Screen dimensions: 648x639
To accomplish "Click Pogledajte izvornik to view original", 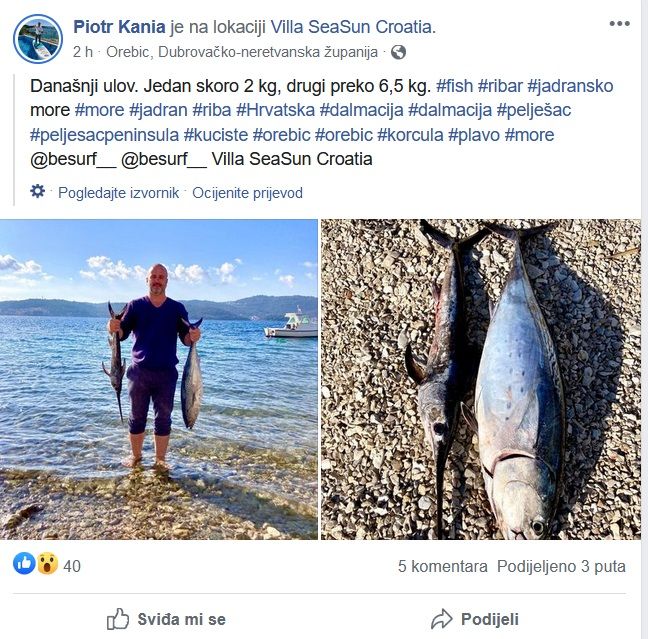I will 119,193.
